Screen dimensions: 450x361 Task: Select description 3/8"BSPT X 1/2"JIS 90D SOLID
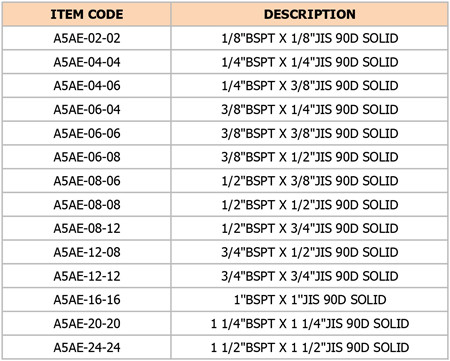tap(310, 157)
